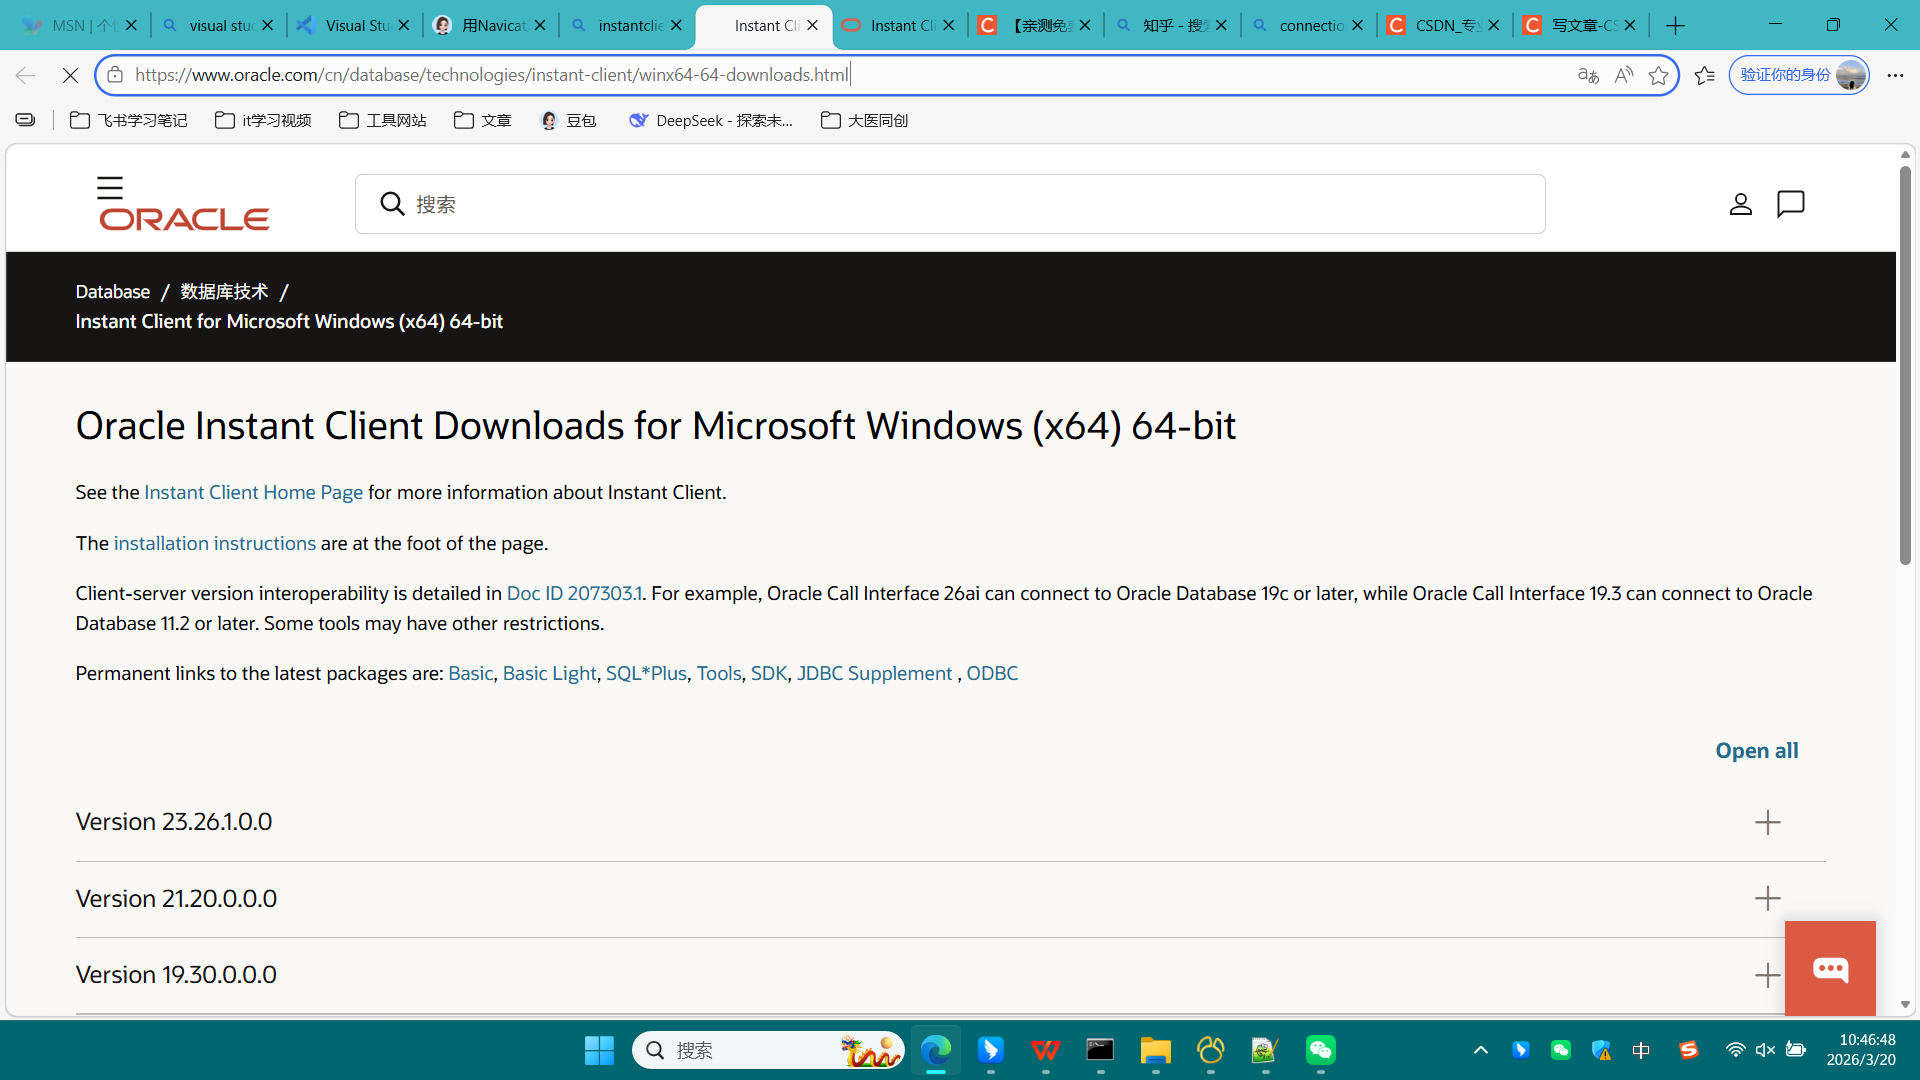Open the 工具网站 bookmark folder
The image size is (1920, 1080).
pos(383,120)
